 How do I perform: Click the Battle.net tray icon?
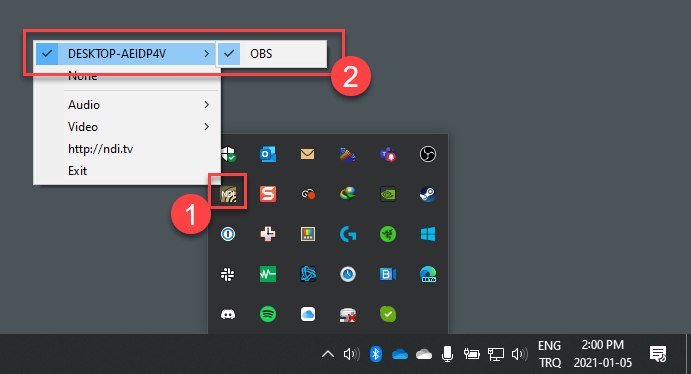(308, 274)
